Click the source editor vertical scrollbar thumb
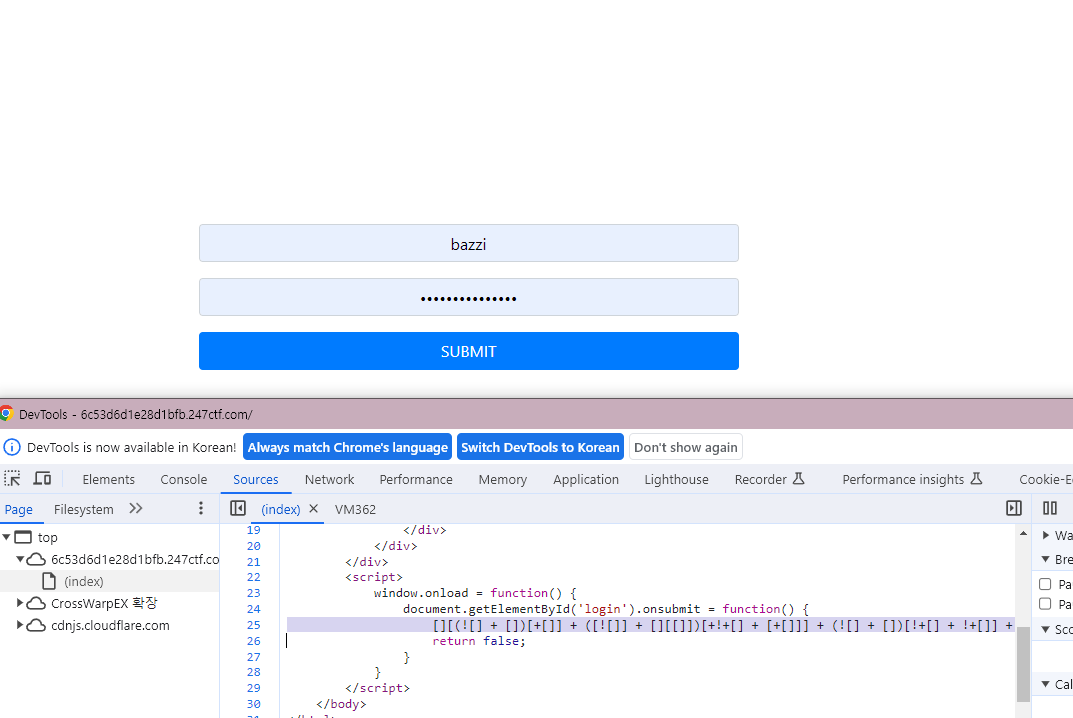 (1023, 664)
